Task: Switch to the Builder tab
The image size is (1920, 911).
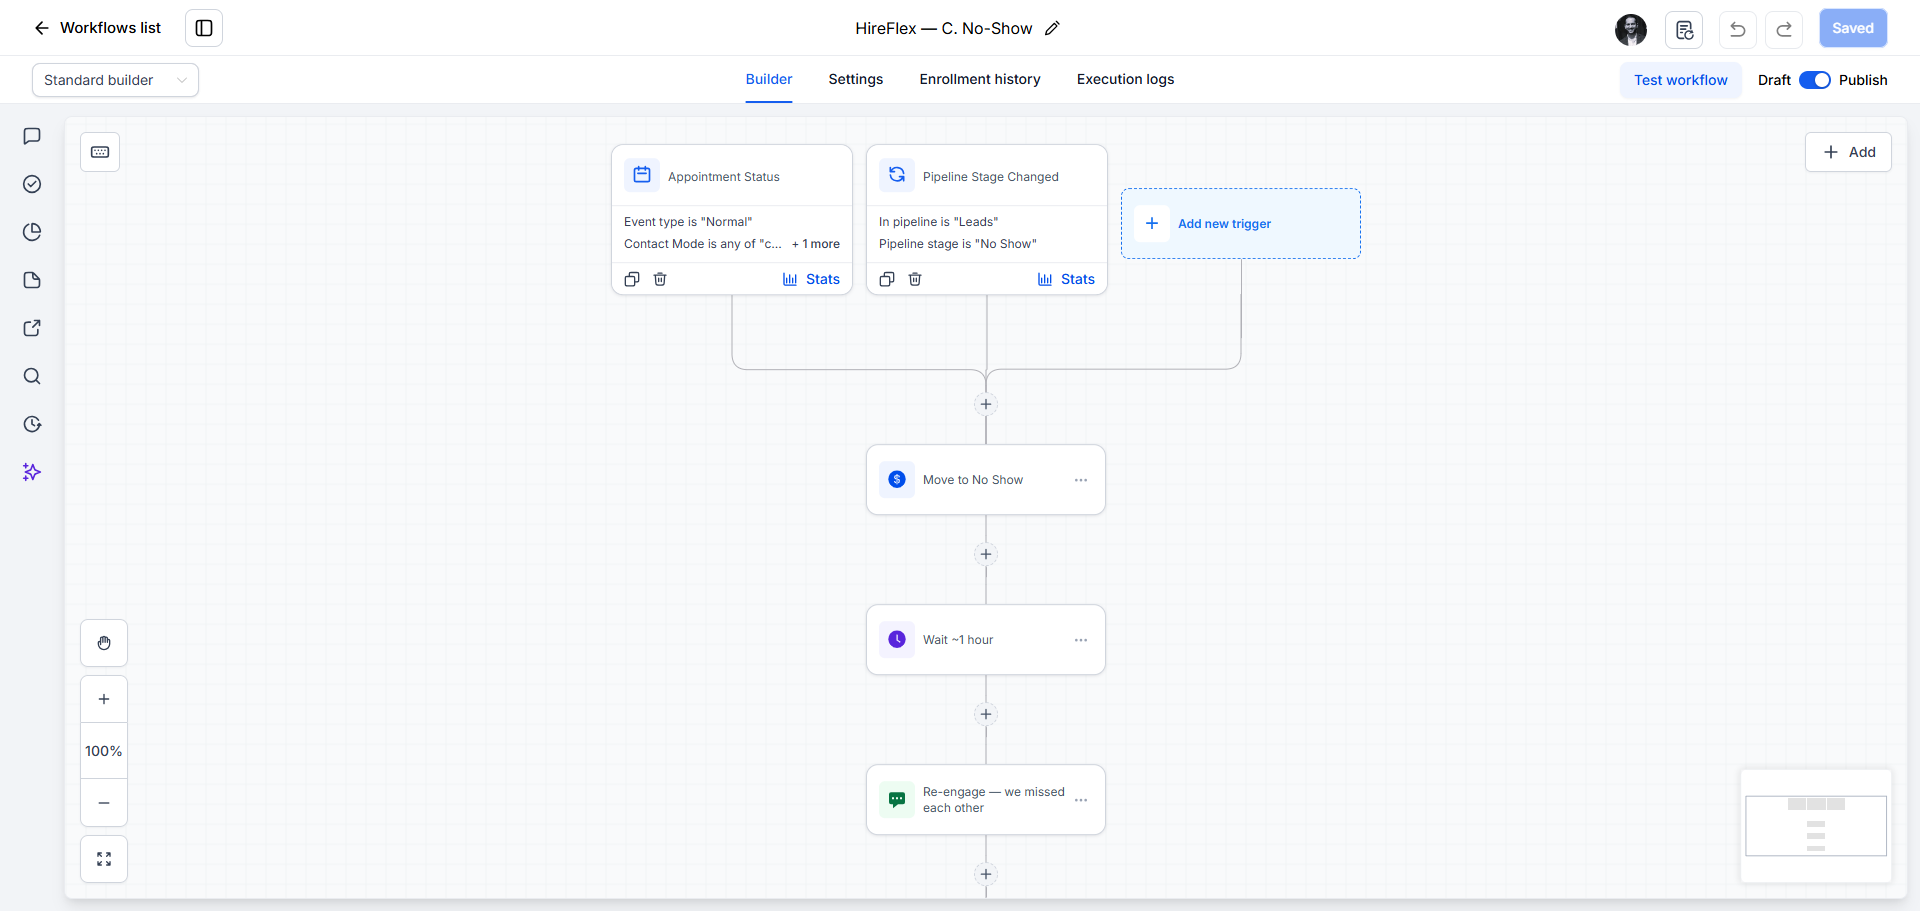Action: click(769, 79)
